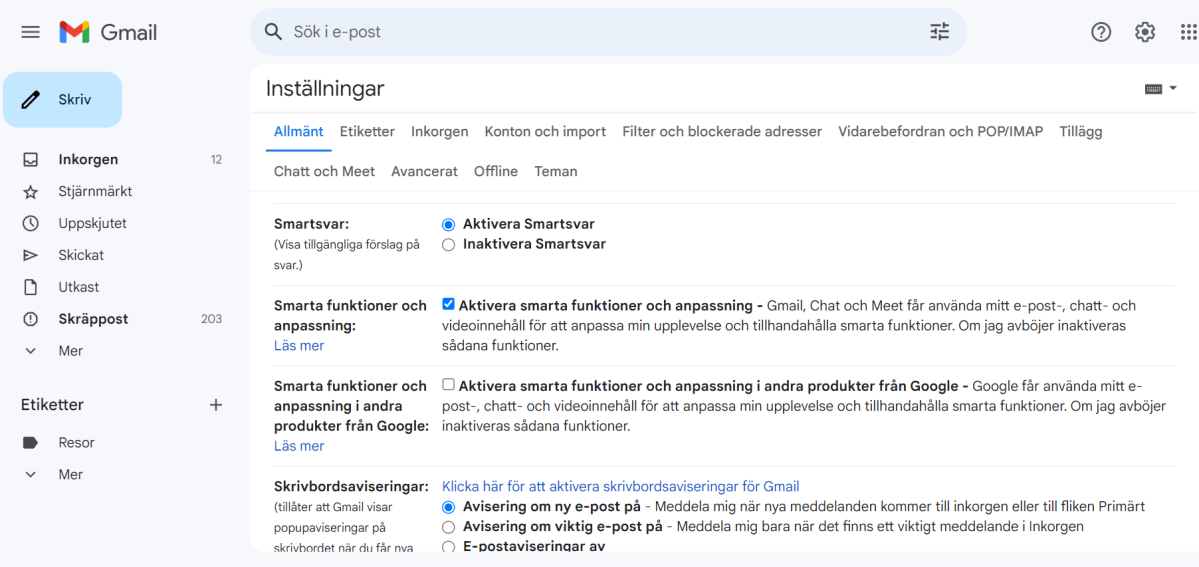The image size is (1199, 567).
Task: Uncheck Aktivera smarta funktioner och anpassning
Action: [449, 305]
